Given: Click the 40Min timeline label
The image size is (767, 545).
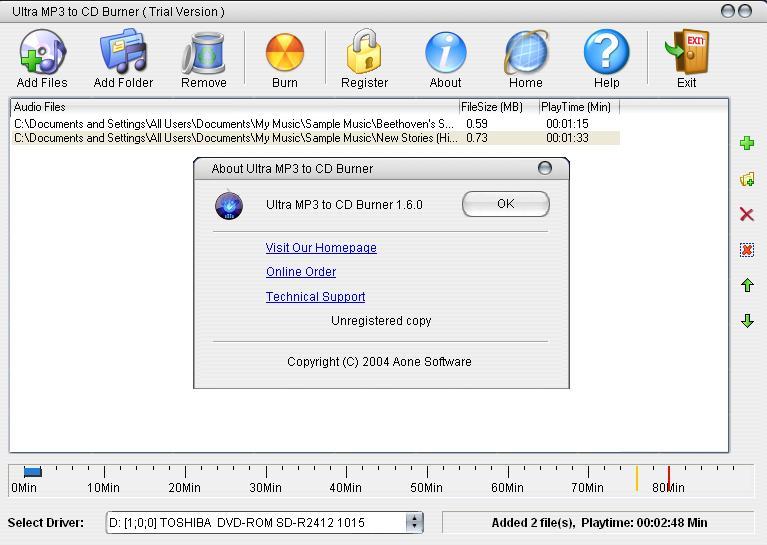Looking at the screenshot, I should [345, 488].
